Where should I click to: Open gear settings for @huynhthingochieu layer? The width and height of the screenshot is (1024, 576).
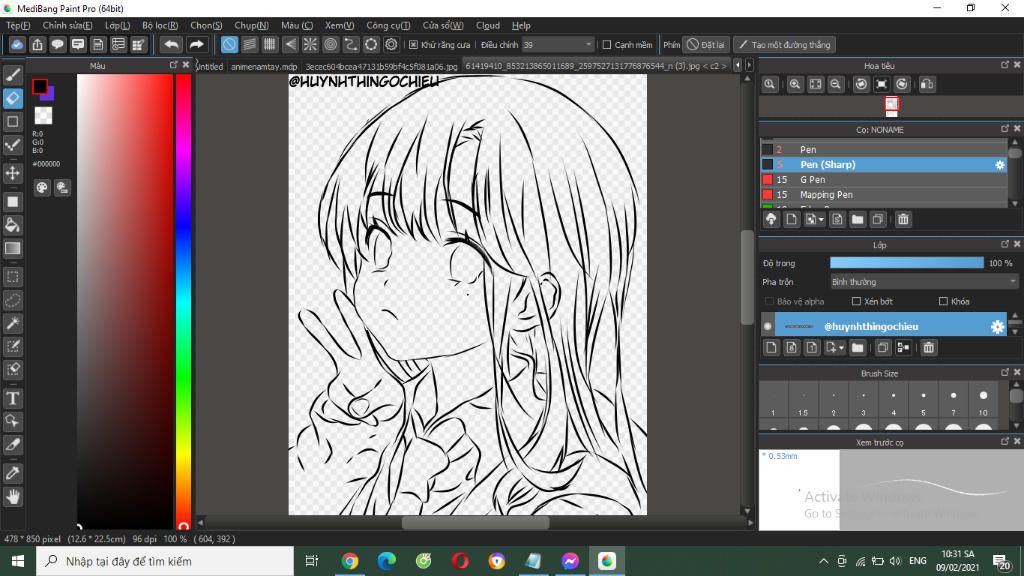pos(997,327)
